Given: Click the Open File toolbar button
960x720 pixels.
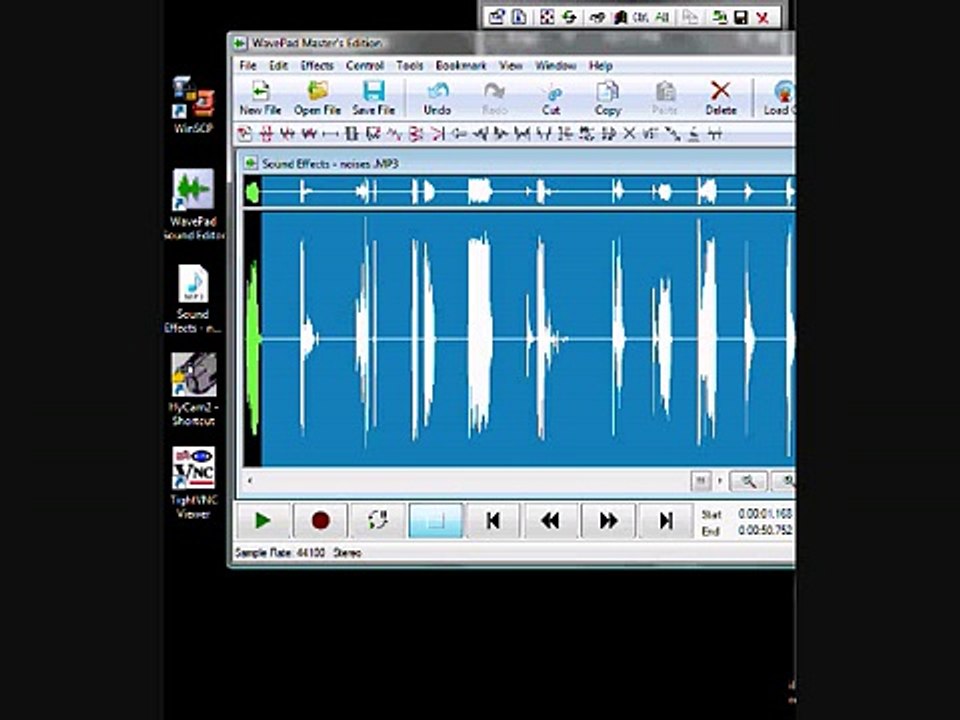Looking at the screenshot, I should pyautogui.click(x=317, y=98).
